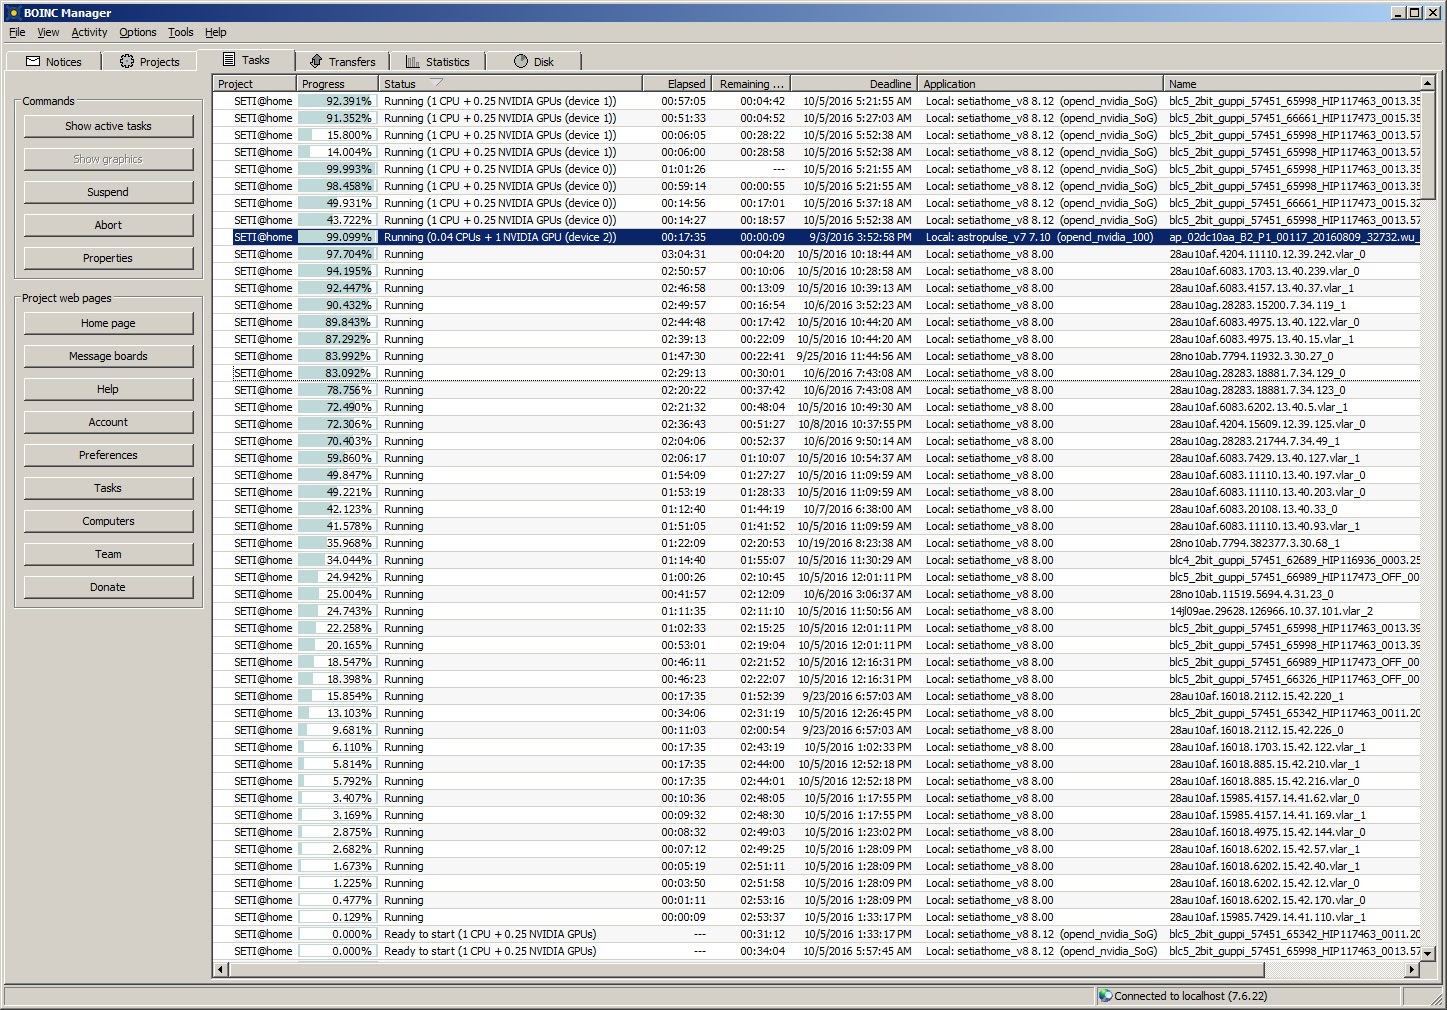This screenshot has width=1447, height=1010.
Task: Open Message boards page
Action: [x=108, y=356]
